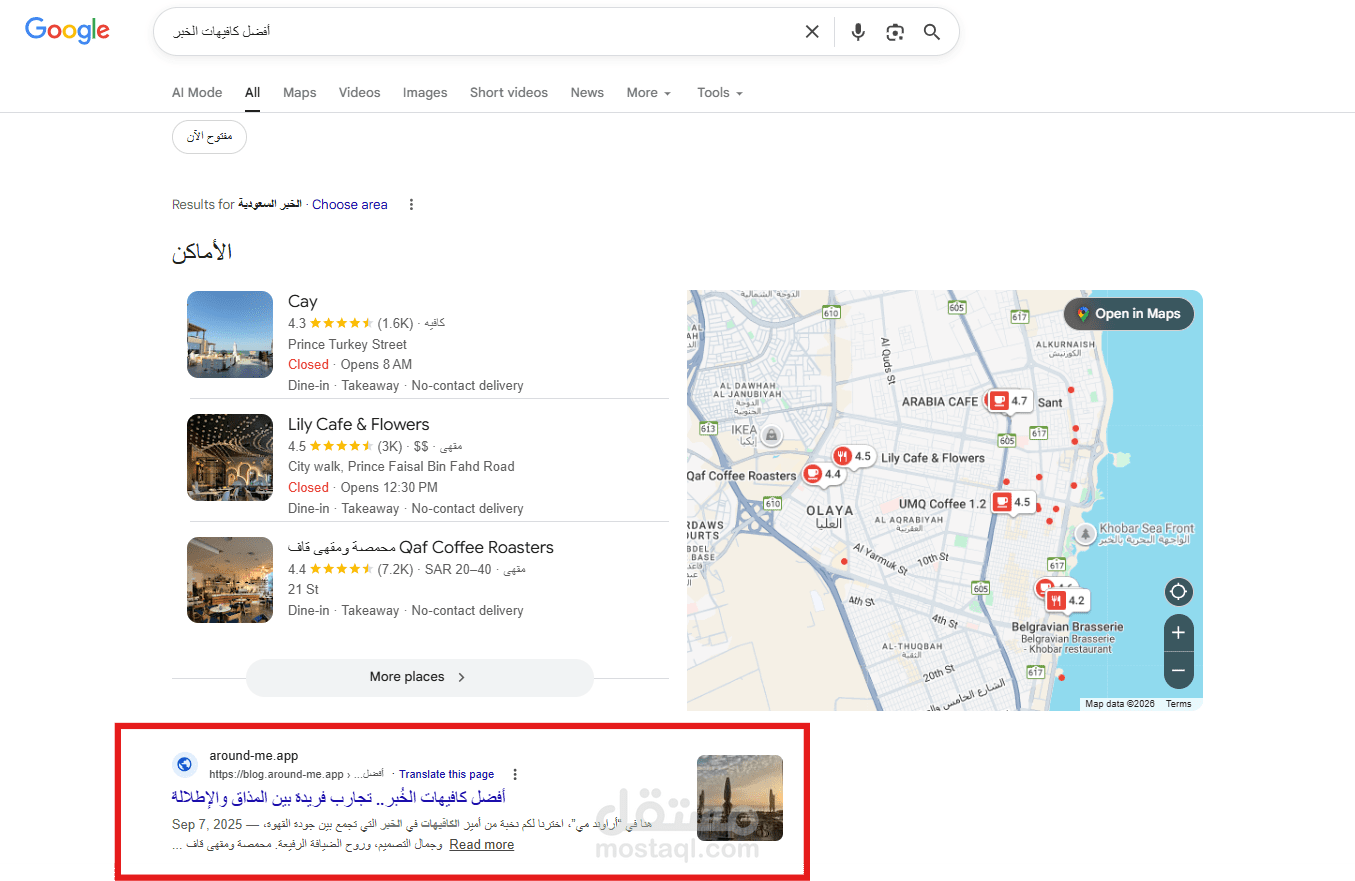1355x881 pixels.
Task: Click inside the search query field
Action: 480,32
